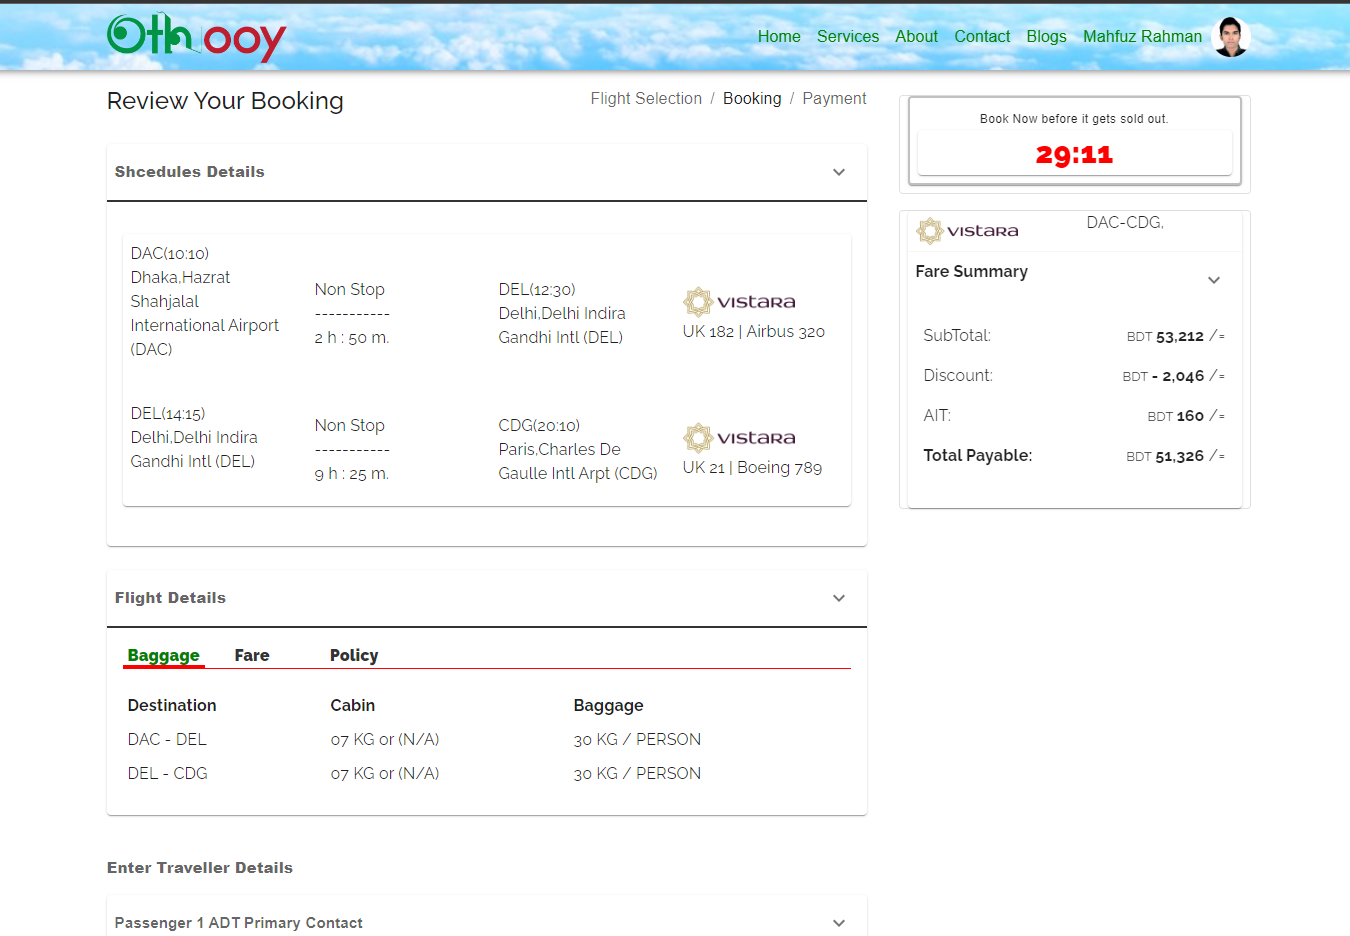
Task: Collapse the Shcedules Details section
Action: click(838, 172)
